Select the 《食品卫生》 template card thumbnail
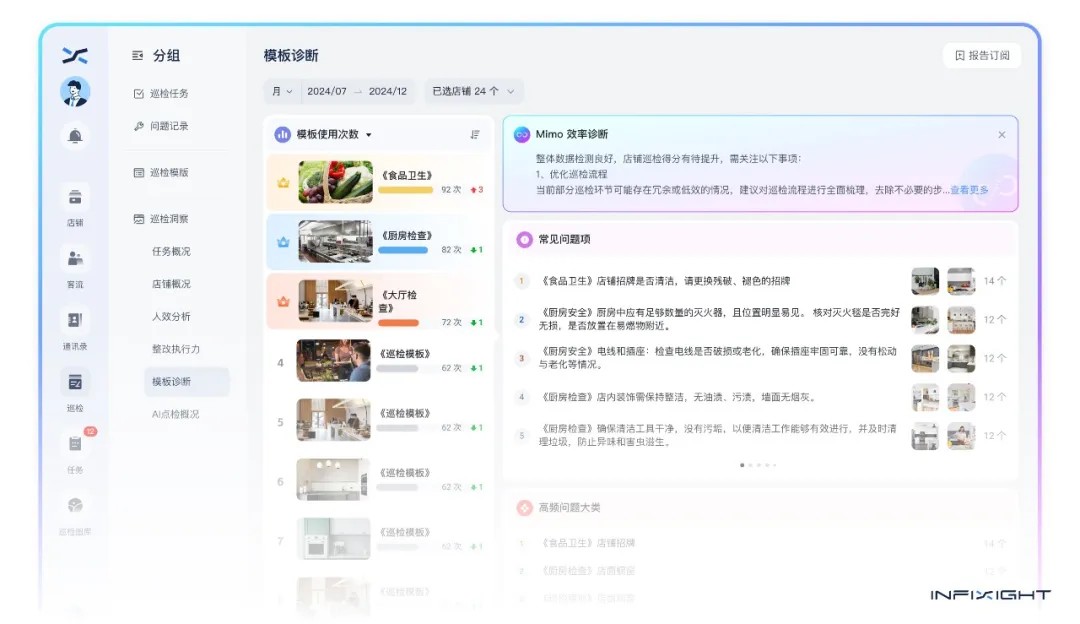Viewport: 1080px width, 624px height. 335,182
